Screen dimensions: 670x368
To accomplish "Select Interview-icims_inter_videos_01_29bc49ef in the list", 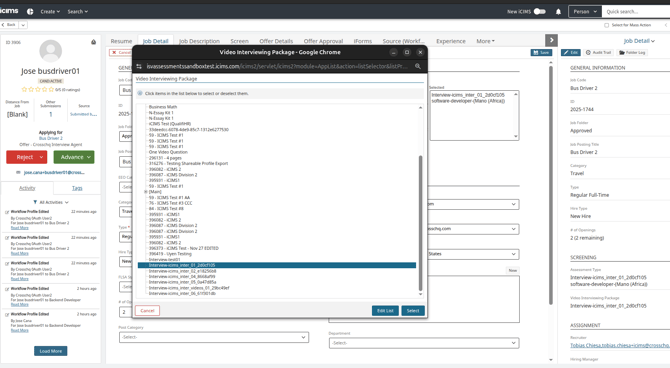I will point(189,288).
